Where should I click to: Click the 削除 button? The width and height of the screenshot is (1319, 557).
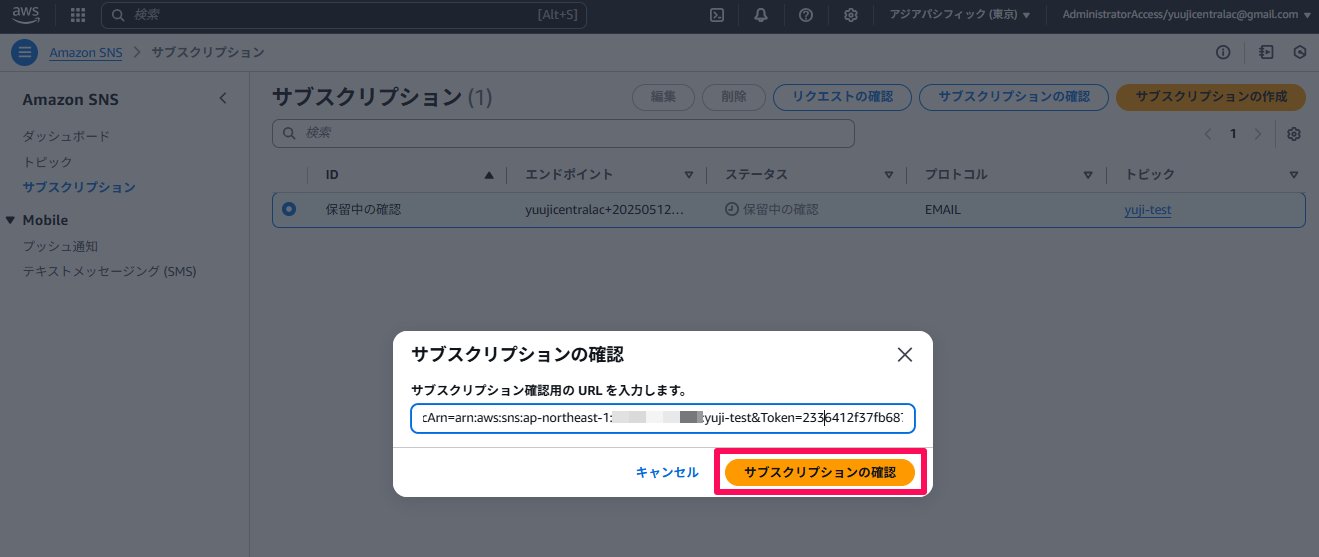pyautogui.click(x=733, y=97)
